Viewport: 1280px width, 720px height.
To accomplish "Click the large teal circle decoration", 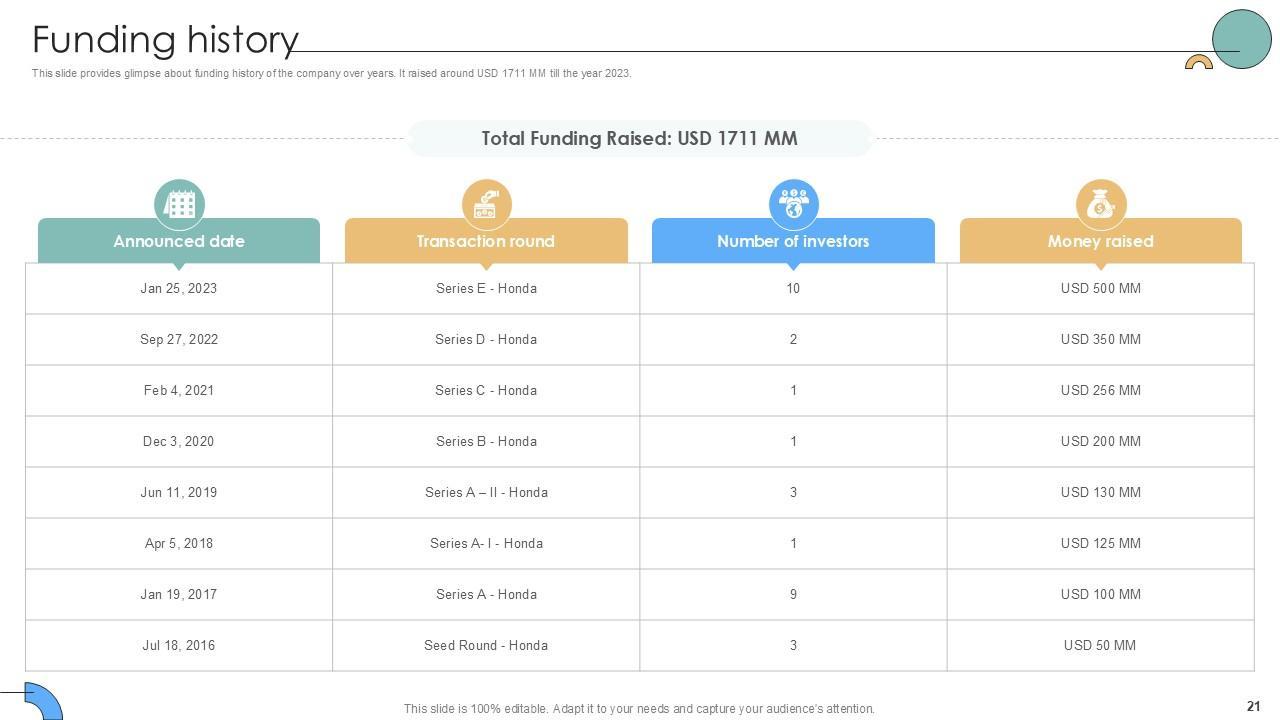I will tap(1241, 39).
